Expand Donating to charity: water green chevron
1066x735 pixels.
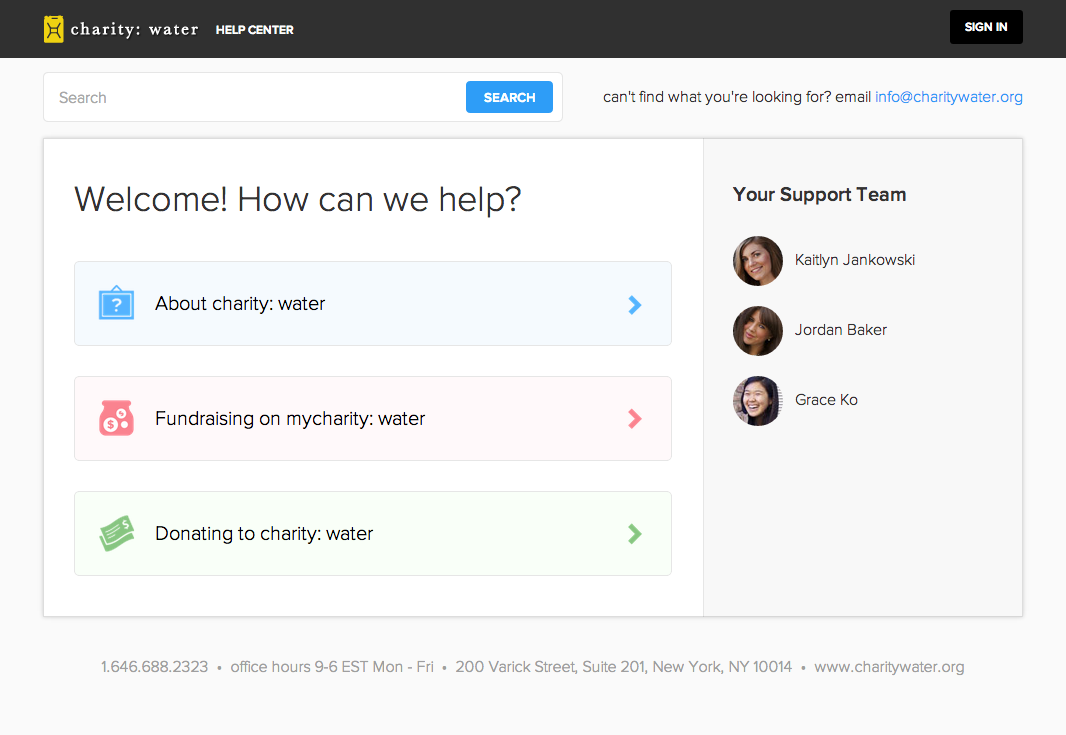tap(634, 534)
